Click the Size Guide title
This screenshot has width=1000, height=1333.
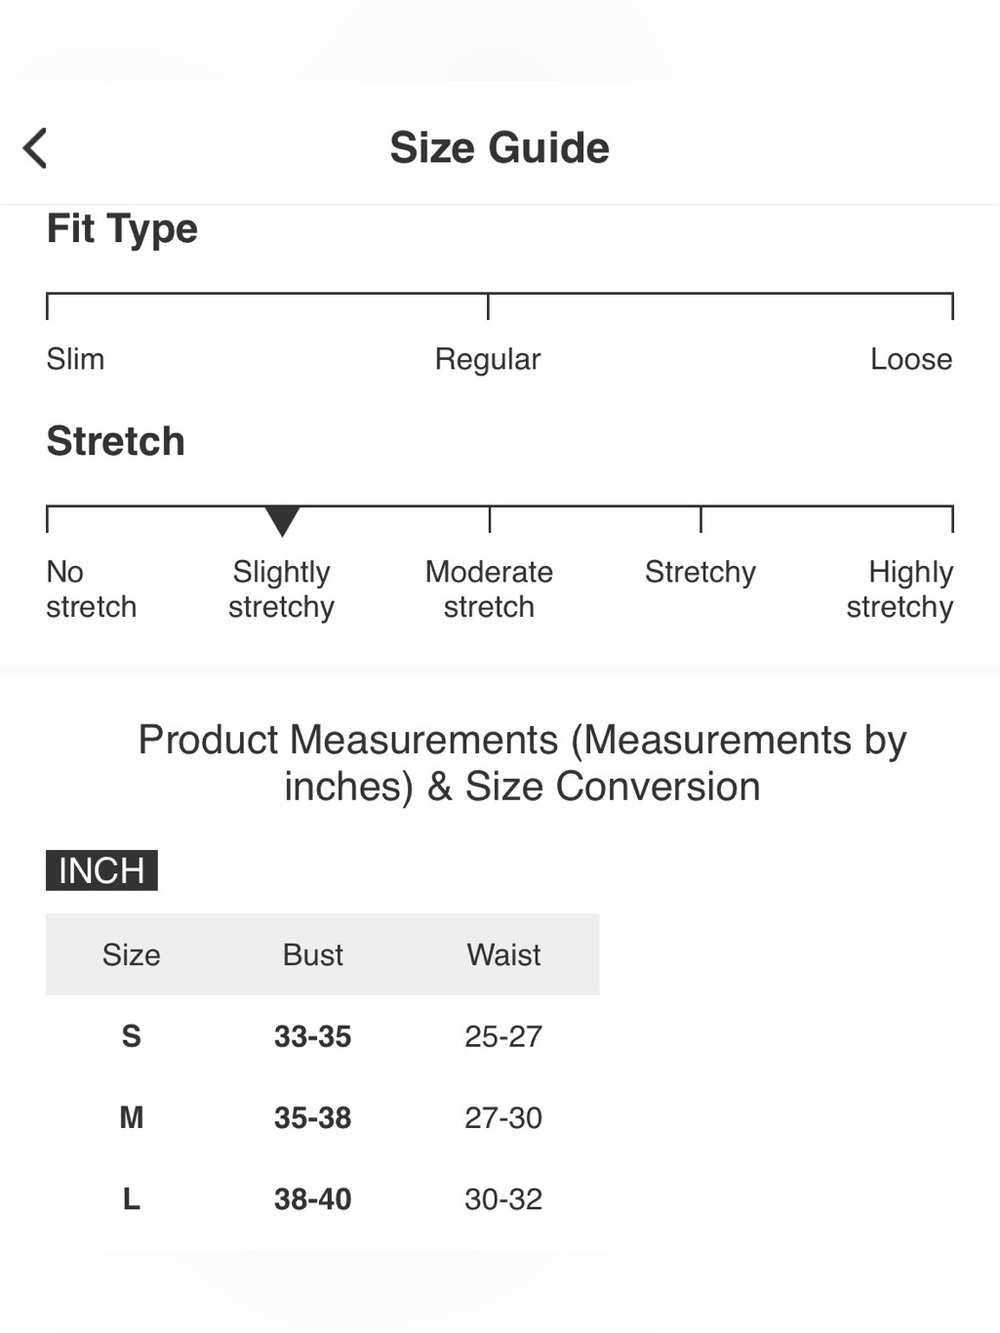point(499,148)
